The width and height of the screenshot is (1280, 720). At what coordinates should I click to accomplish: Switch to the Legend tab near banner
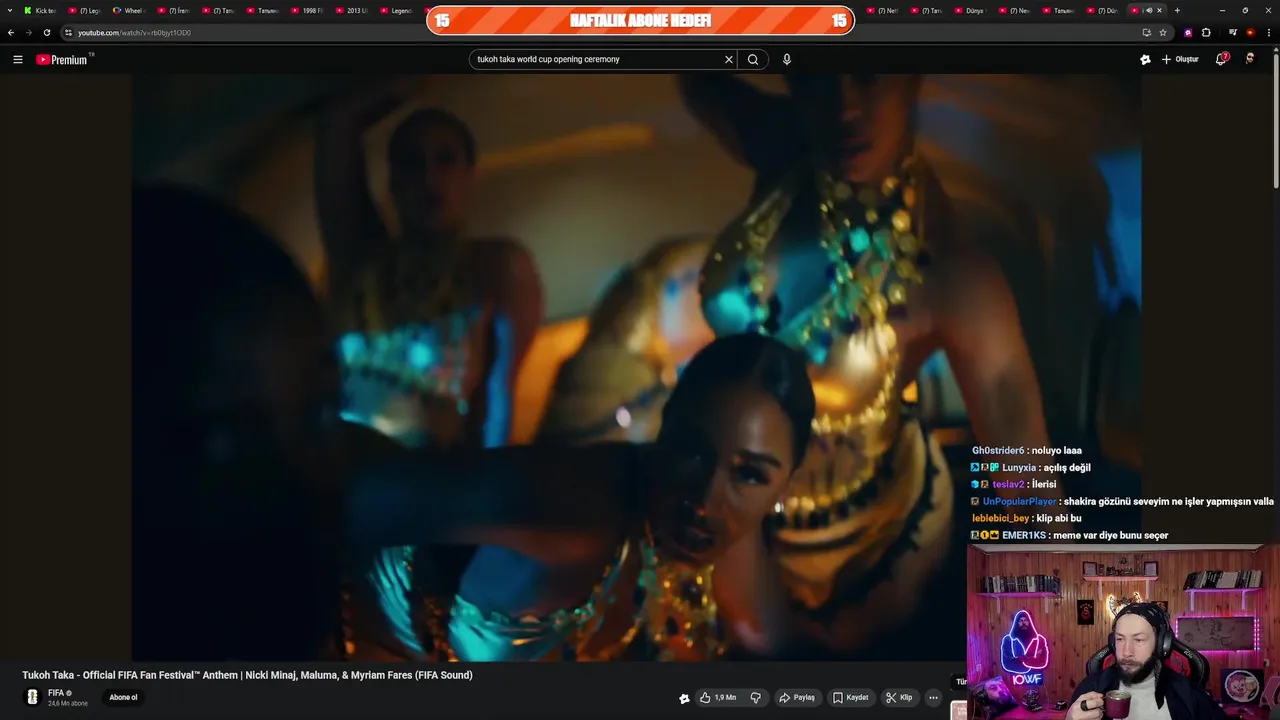coord(396,10)
